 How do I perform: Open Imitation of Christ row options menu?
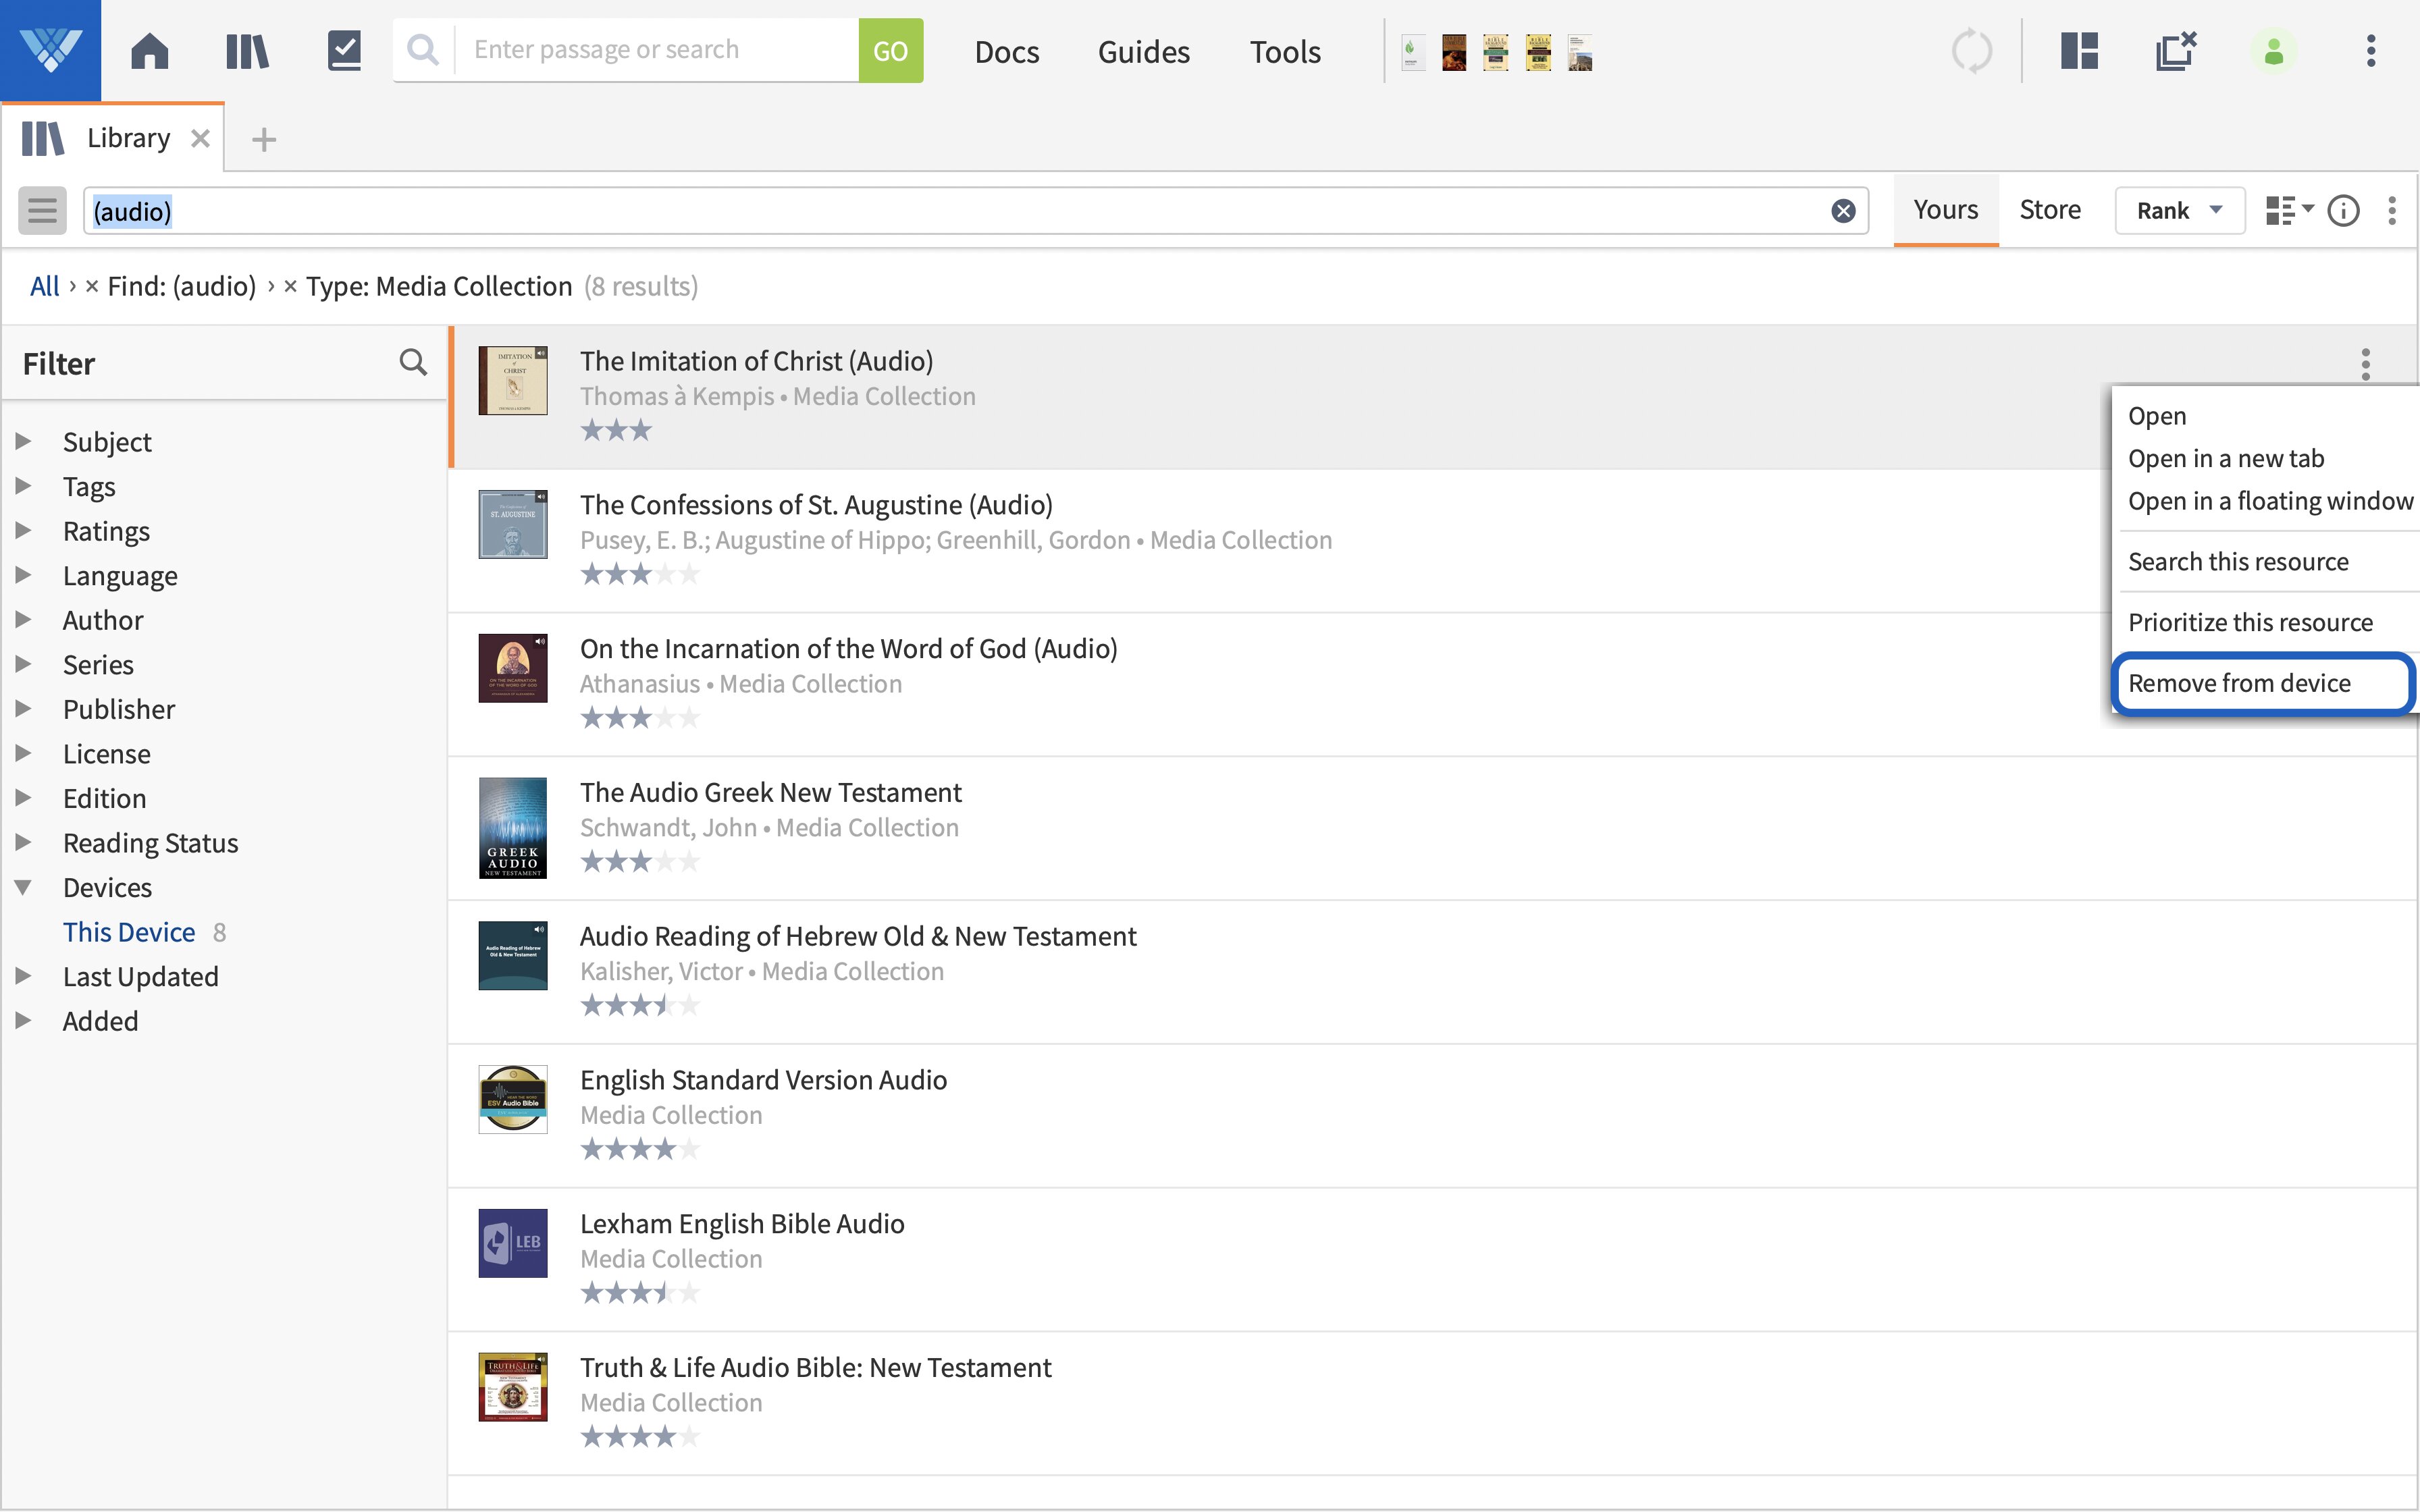tap(2366, 364)
